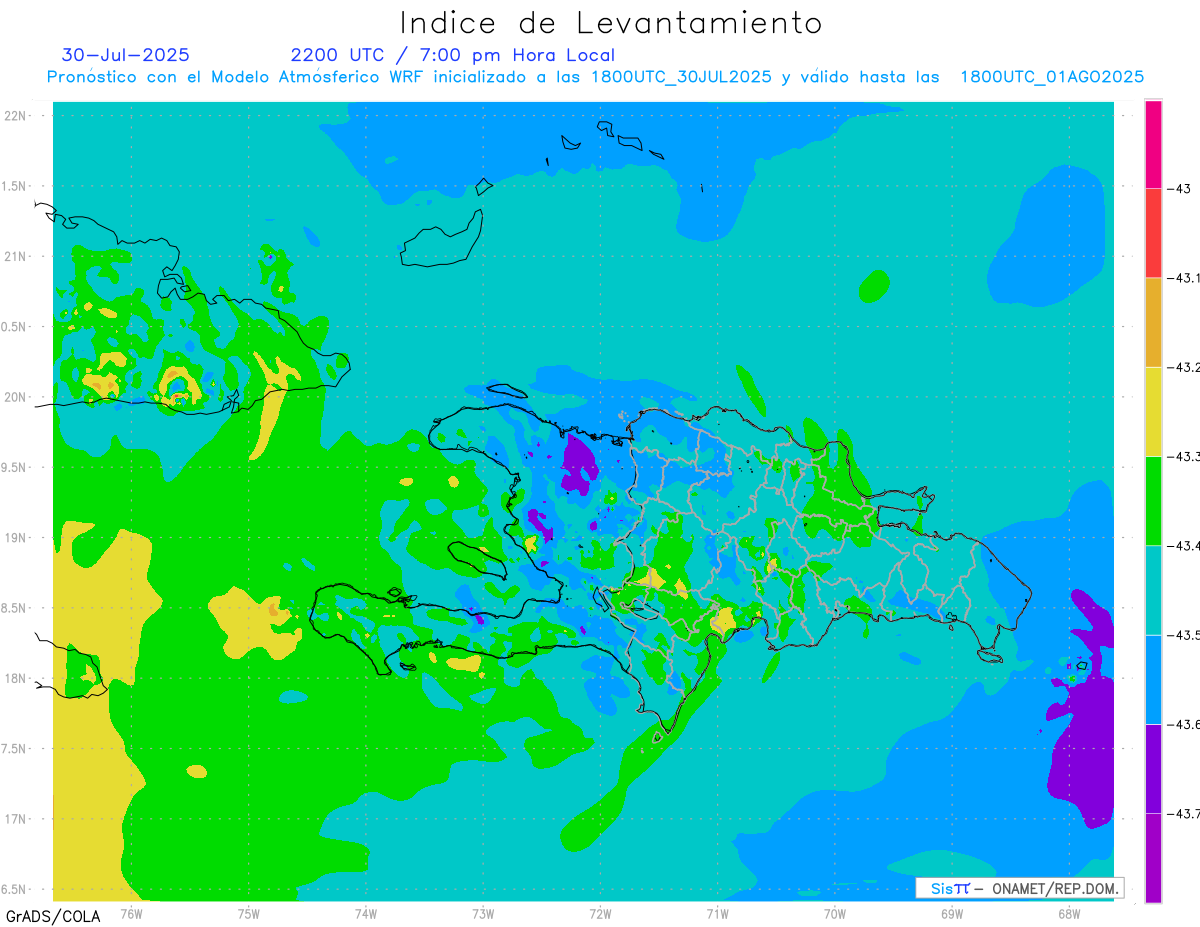1200x927 pixels.
Task: Click the "73W" longitude label
Action: point(483,913)
